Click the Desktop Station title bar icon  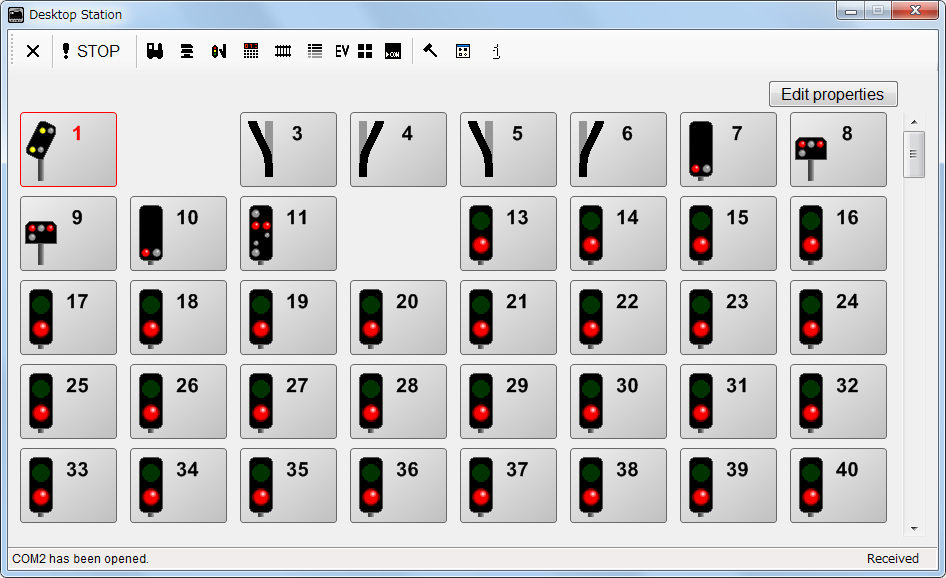(16, 14)
